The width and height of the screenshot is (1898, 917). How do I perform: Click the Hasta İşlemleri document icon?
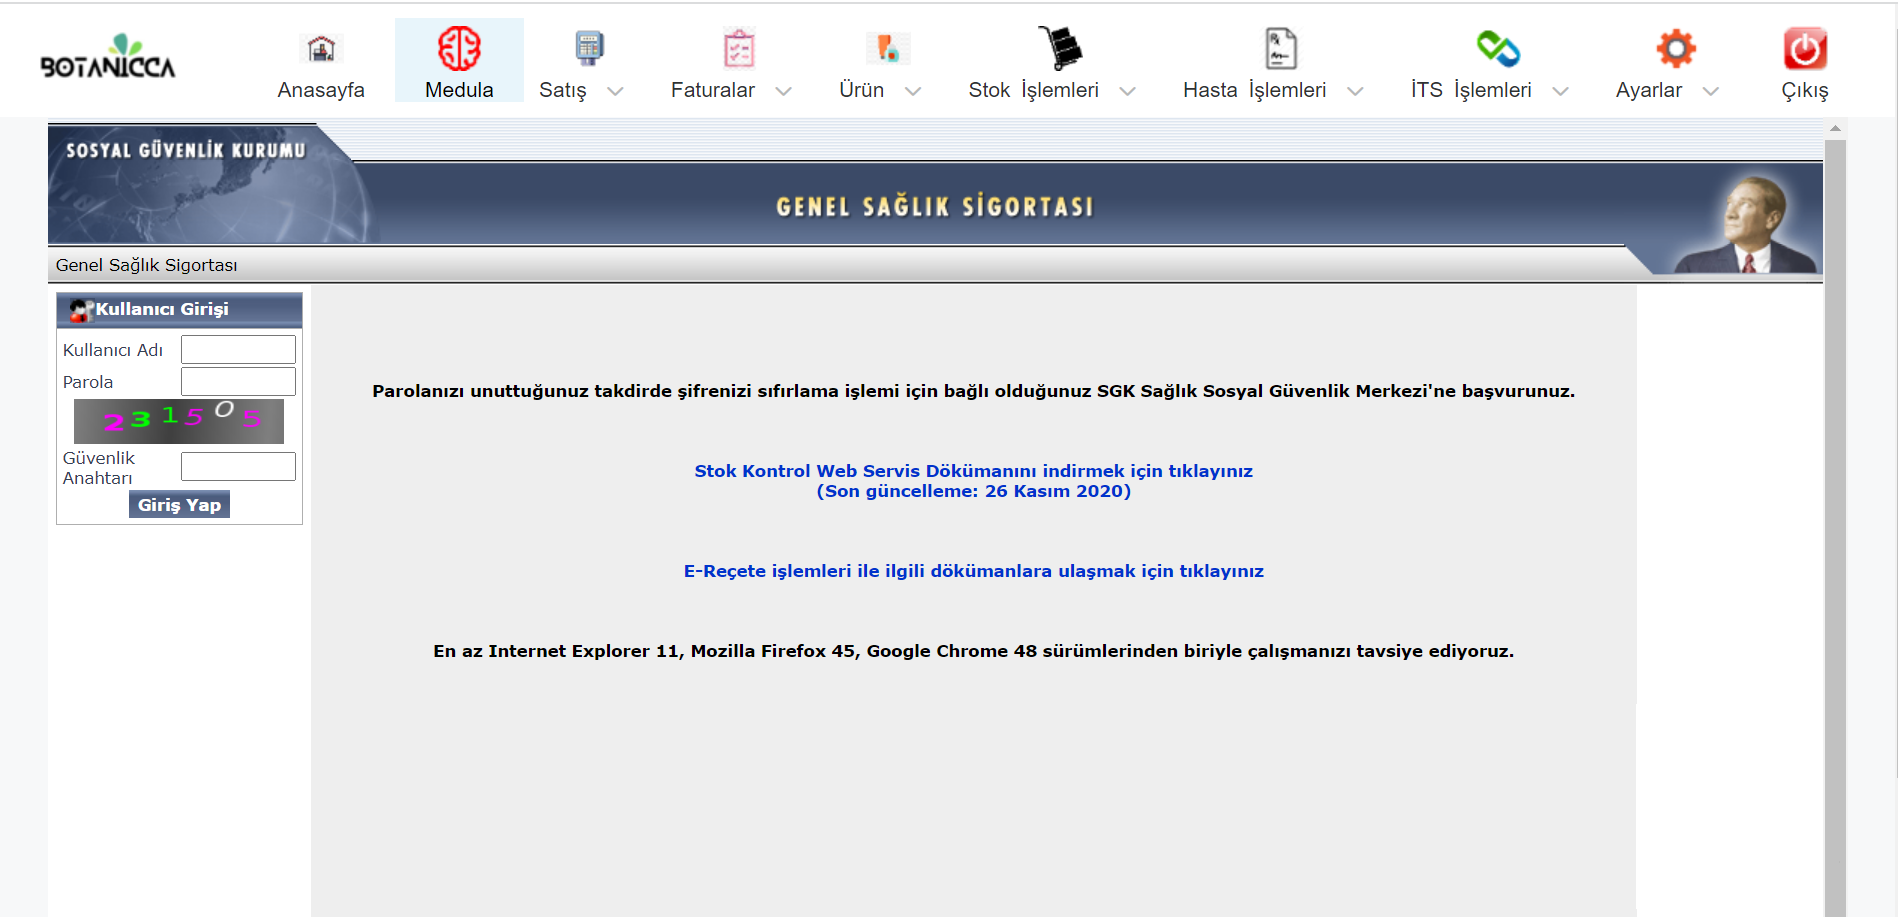[x=1281, y=48]
